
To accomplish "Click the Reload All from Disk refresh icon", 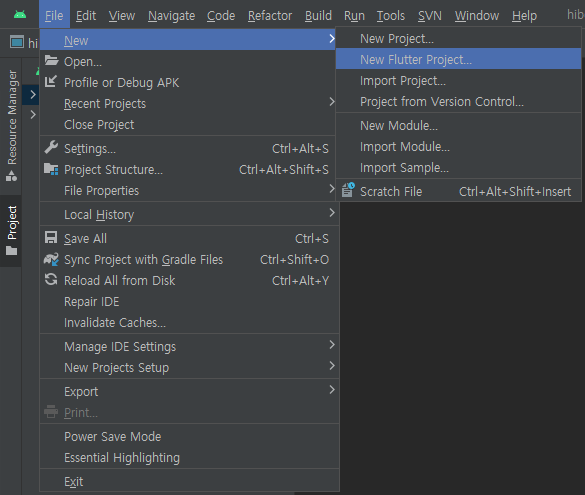I will (51, 279).
